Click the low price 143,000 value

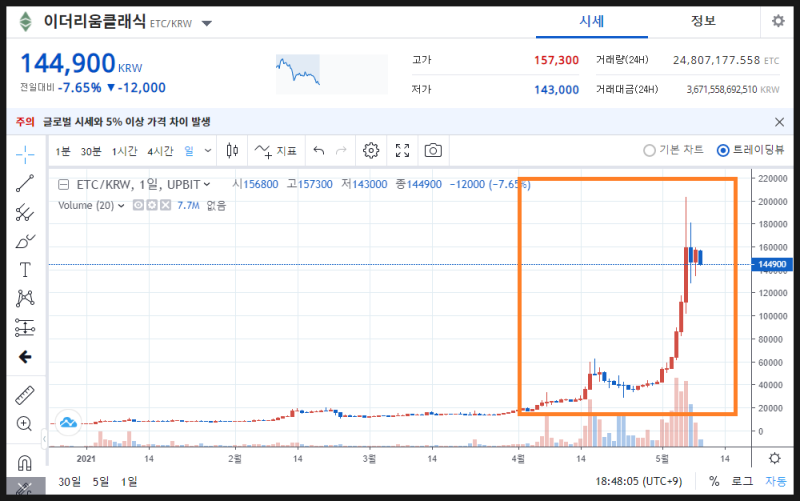(x=556, y=90)
